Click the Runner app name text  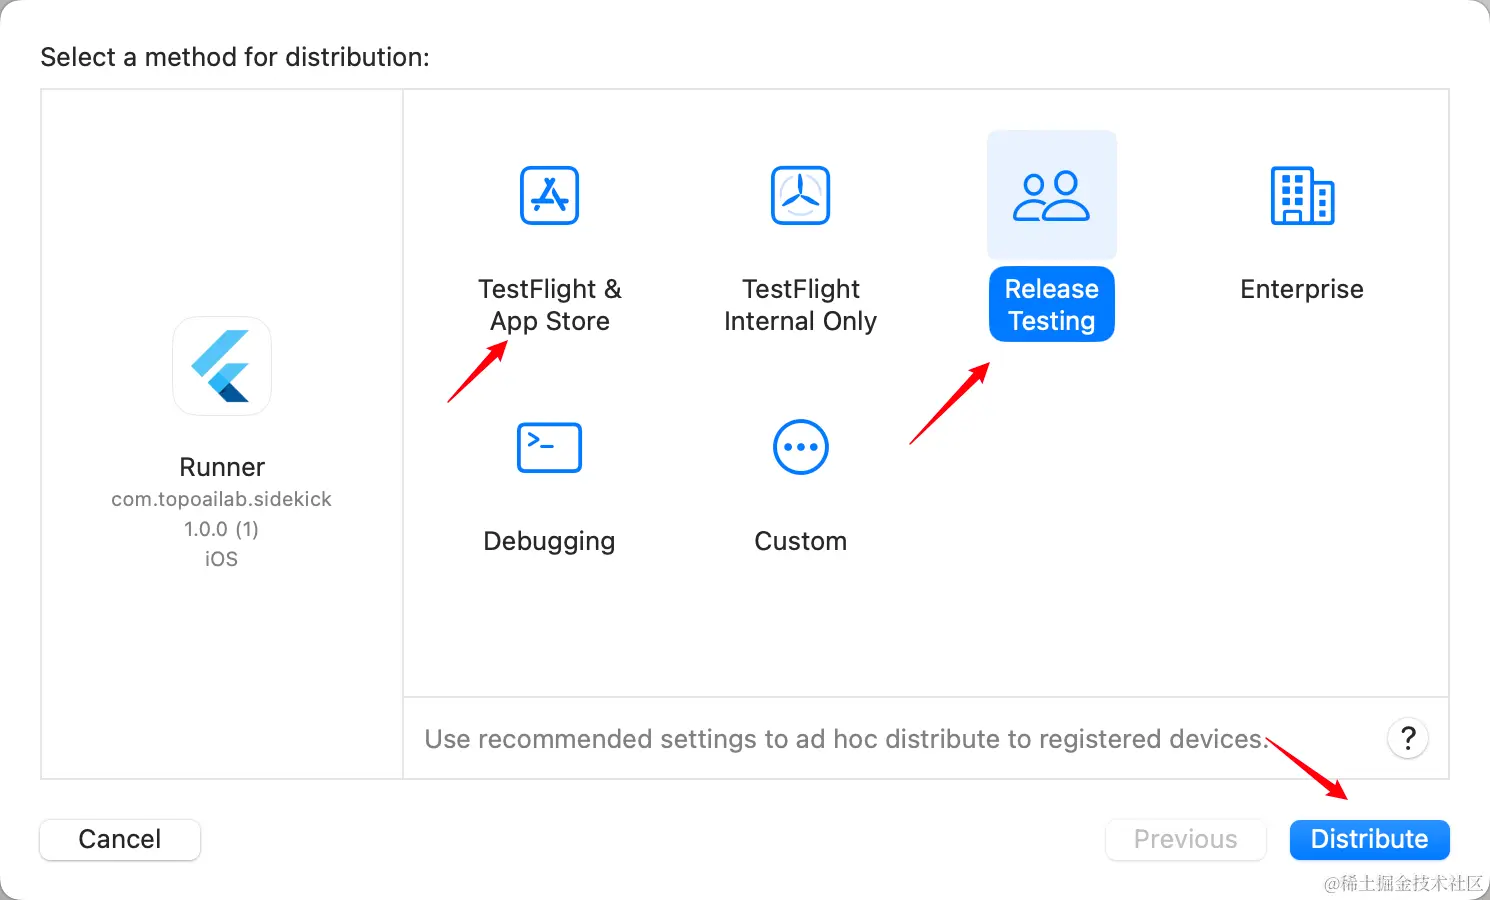pyautogui.click(x=222, y=467)
